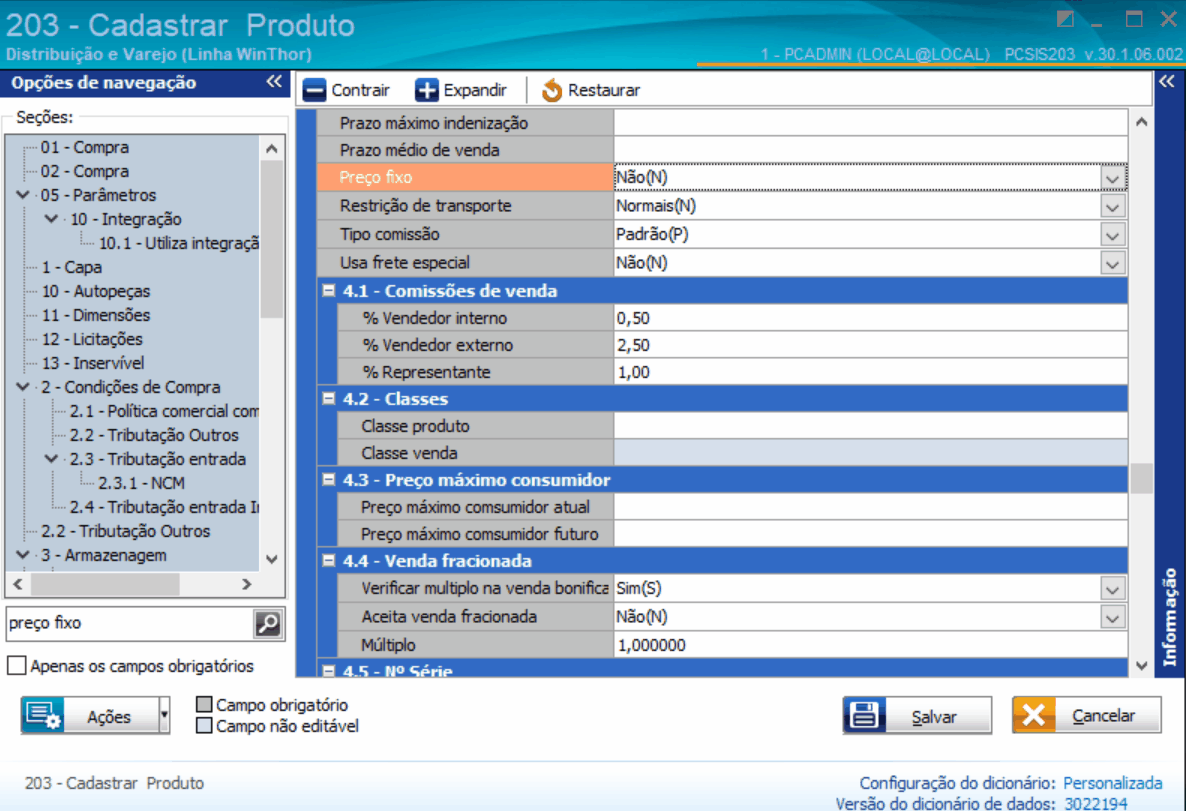Click the Expandir plus icon
Image resolution: width=1186 pixels, height=811 pixels.
(x=427, y=90)
